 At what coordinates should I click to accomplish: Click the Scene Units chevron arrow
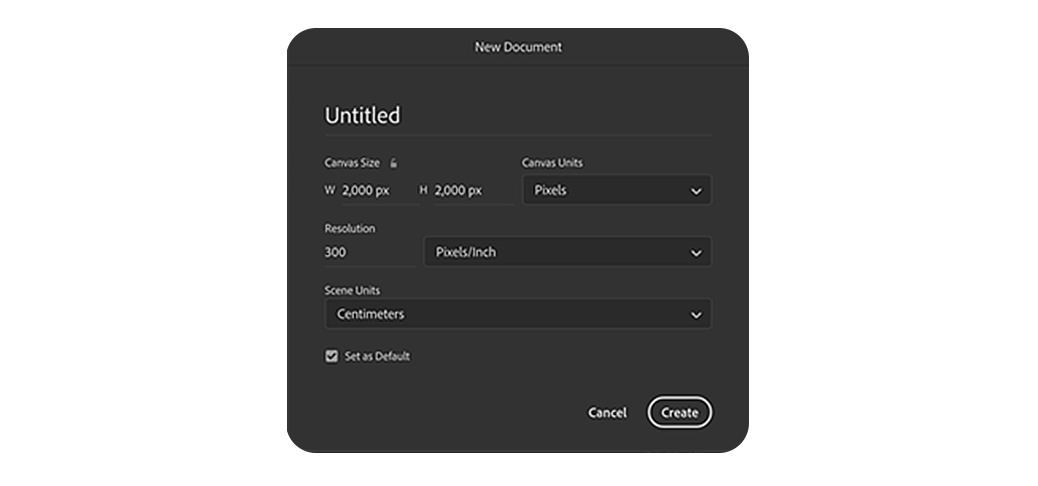click(x=696, y=315)
